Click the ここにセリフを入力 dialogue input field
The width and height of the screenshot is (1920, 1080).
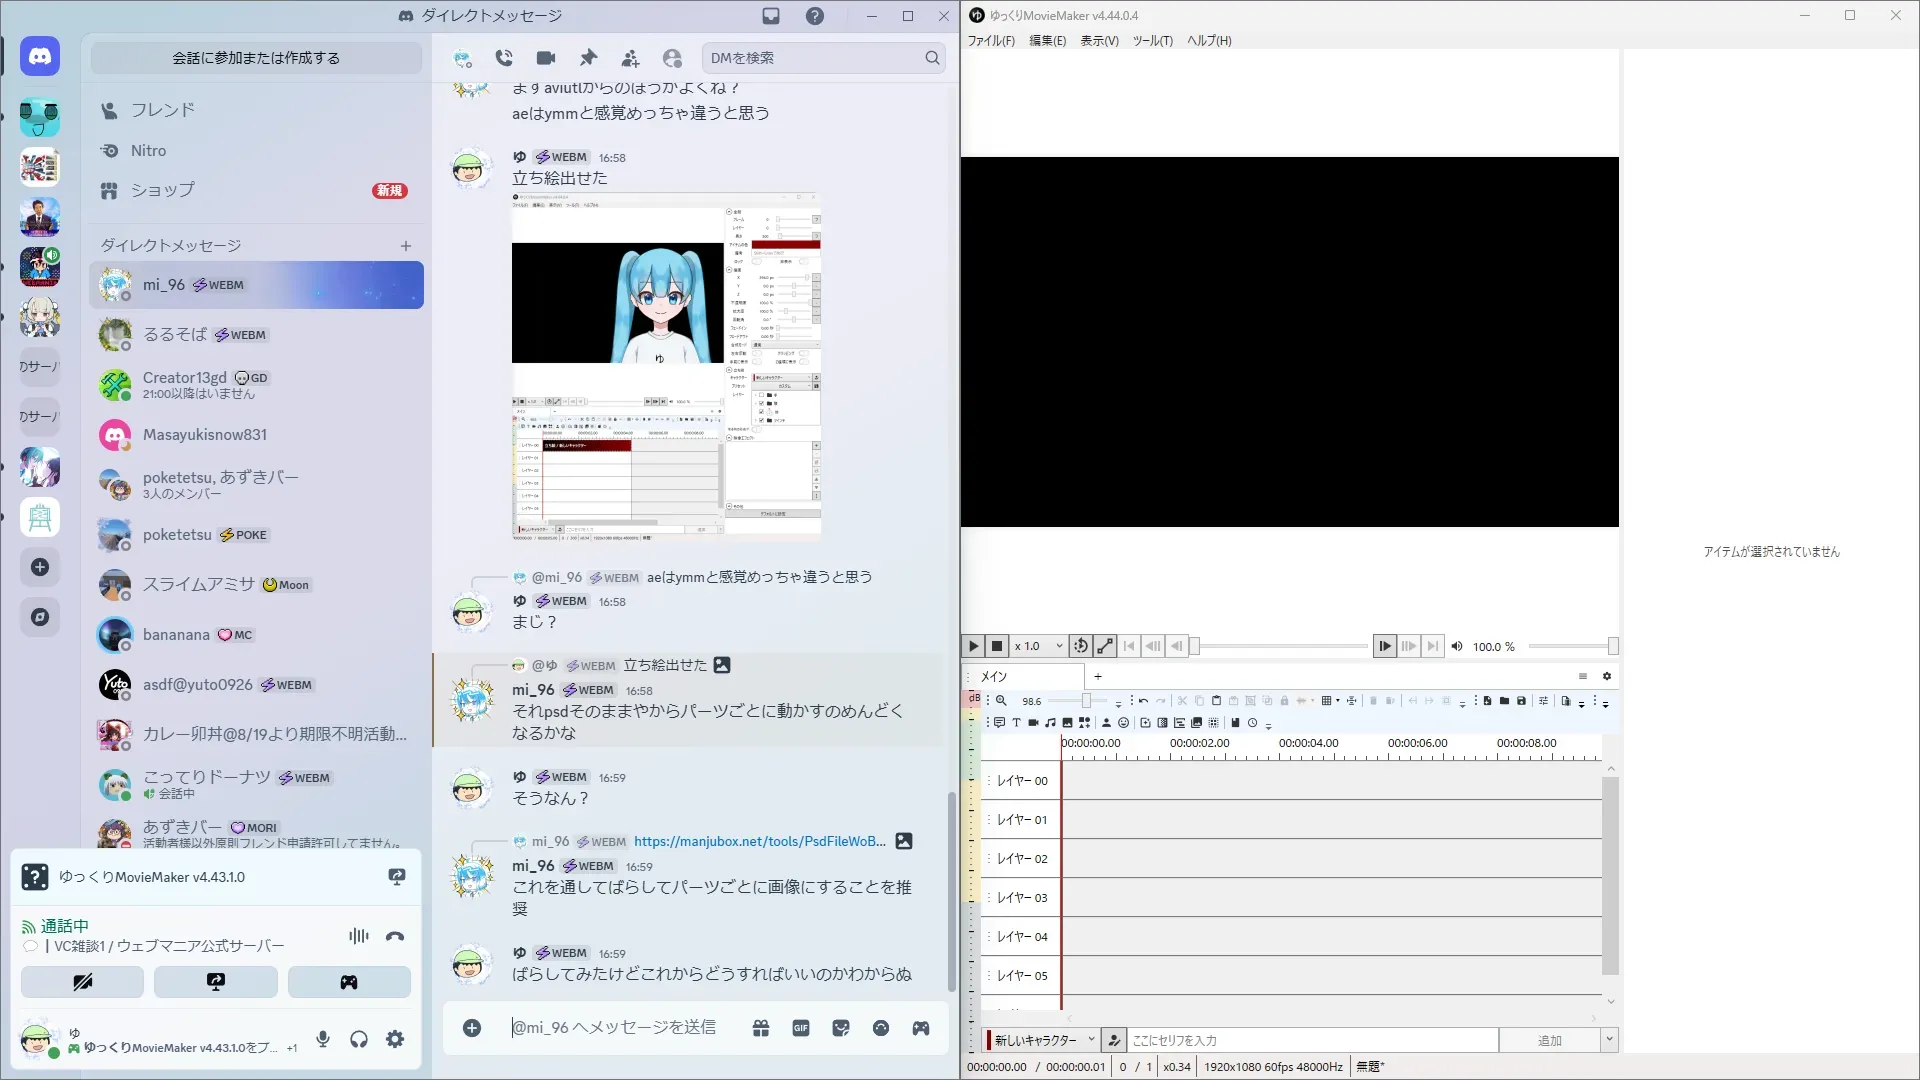[1312, 1040]
